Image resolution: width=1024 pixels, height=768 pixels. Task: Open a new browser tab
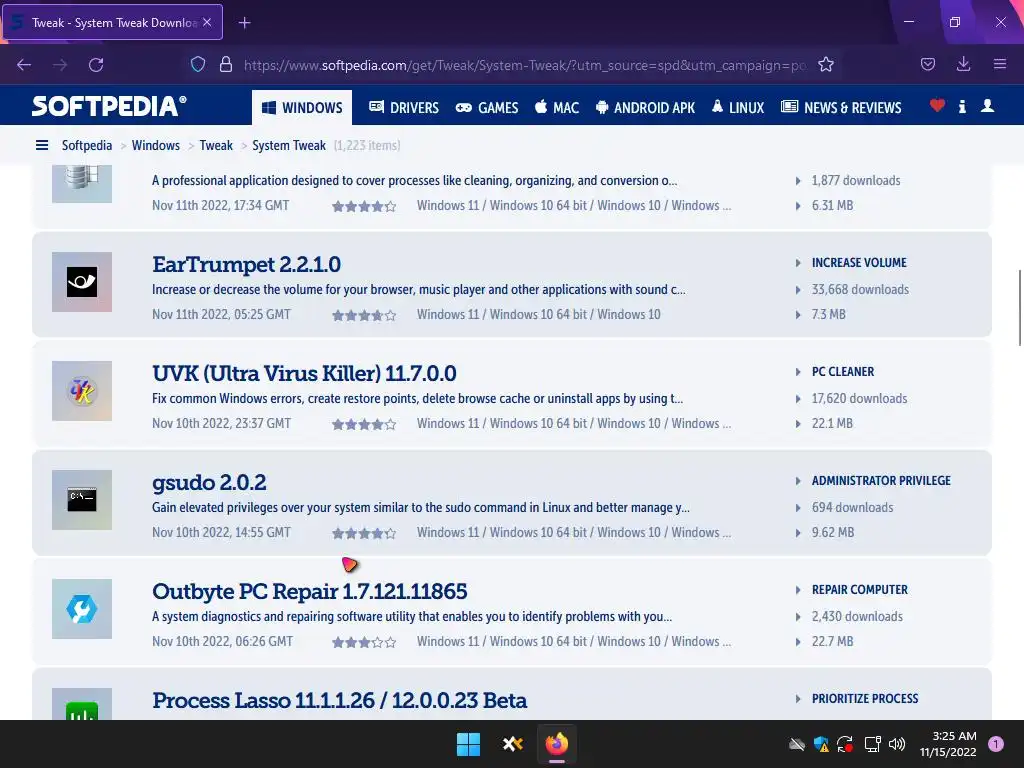coord(244,23)
